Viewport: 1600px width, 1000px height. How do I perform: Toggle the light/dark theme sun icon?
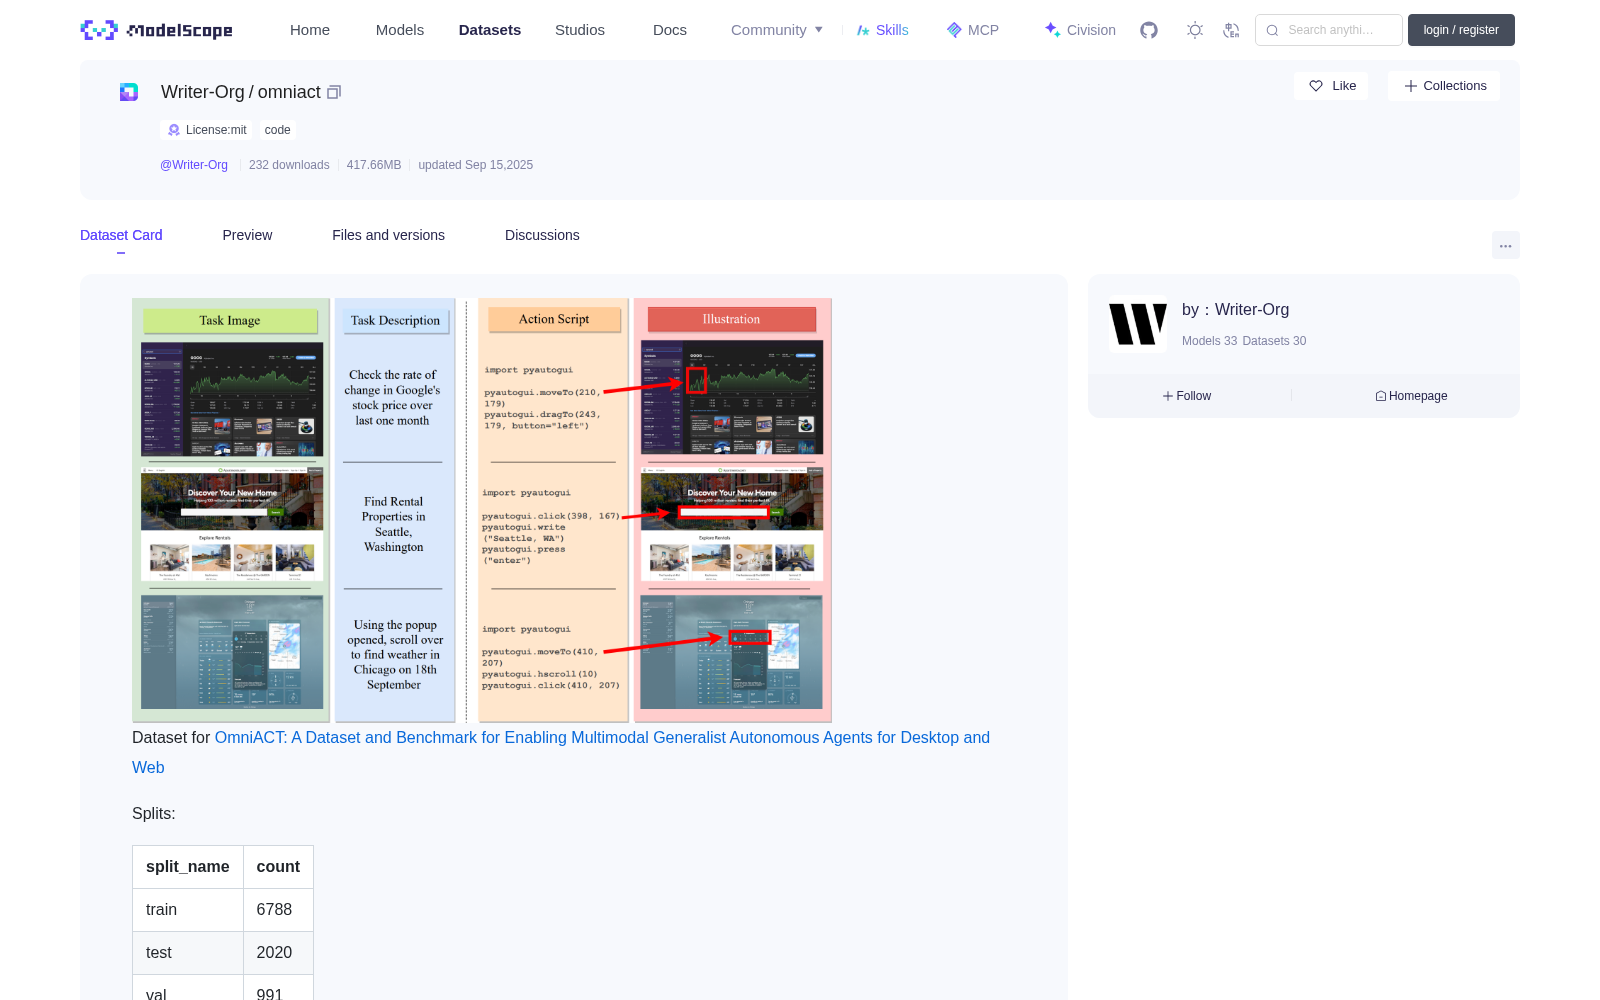[1195, 30]
